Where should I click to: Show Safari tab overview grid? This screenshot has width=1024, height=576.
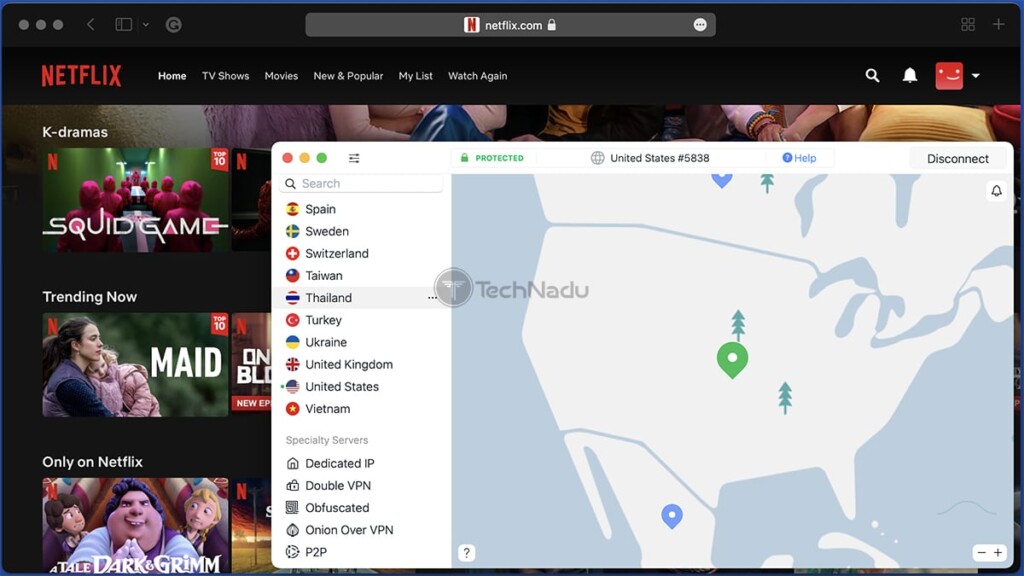coord(968,25)
